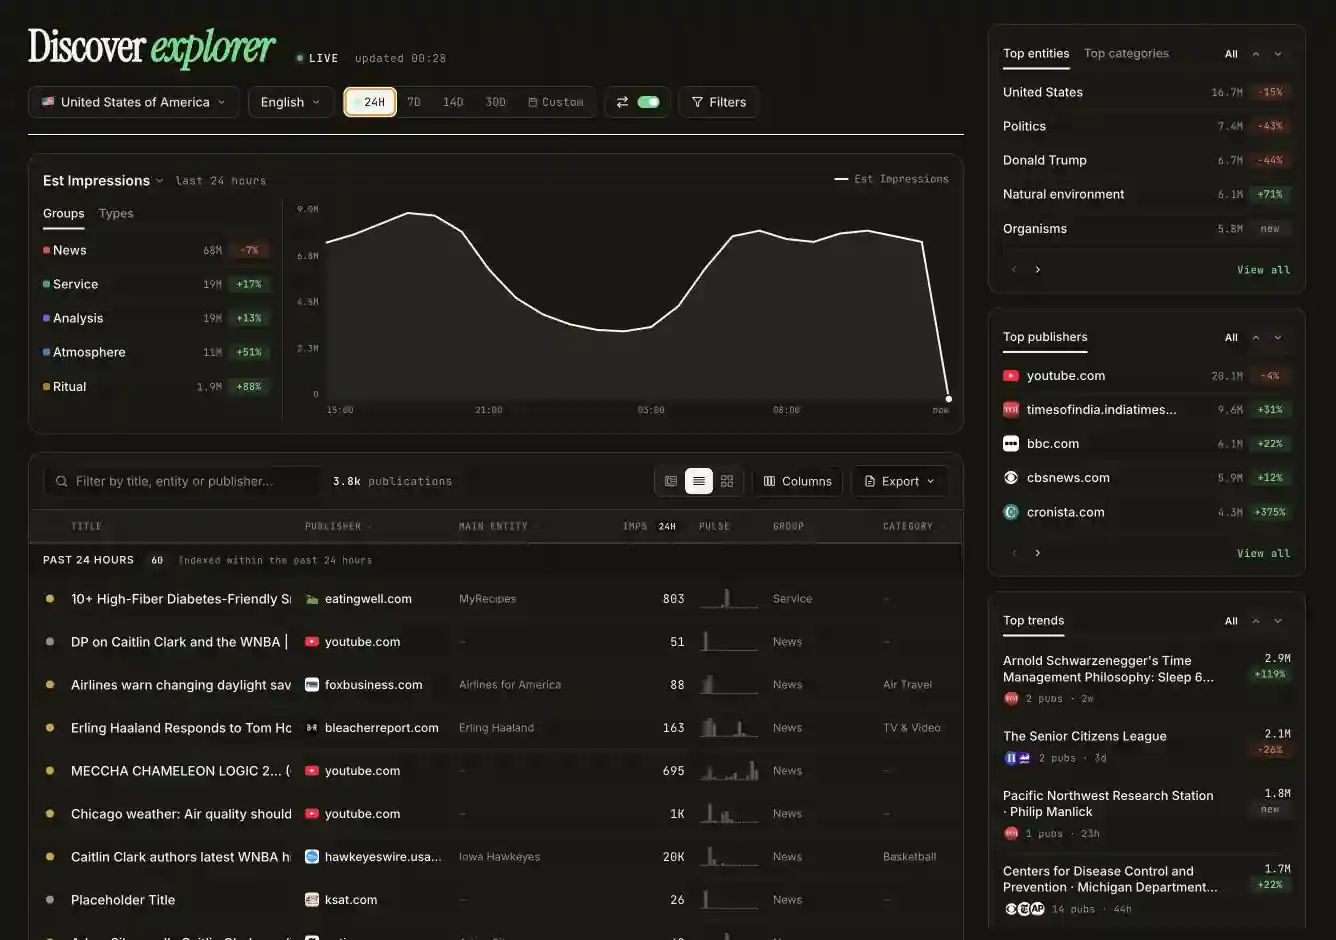
Task: Toggle the compare switch next to the date ranges
Action: 648,102
